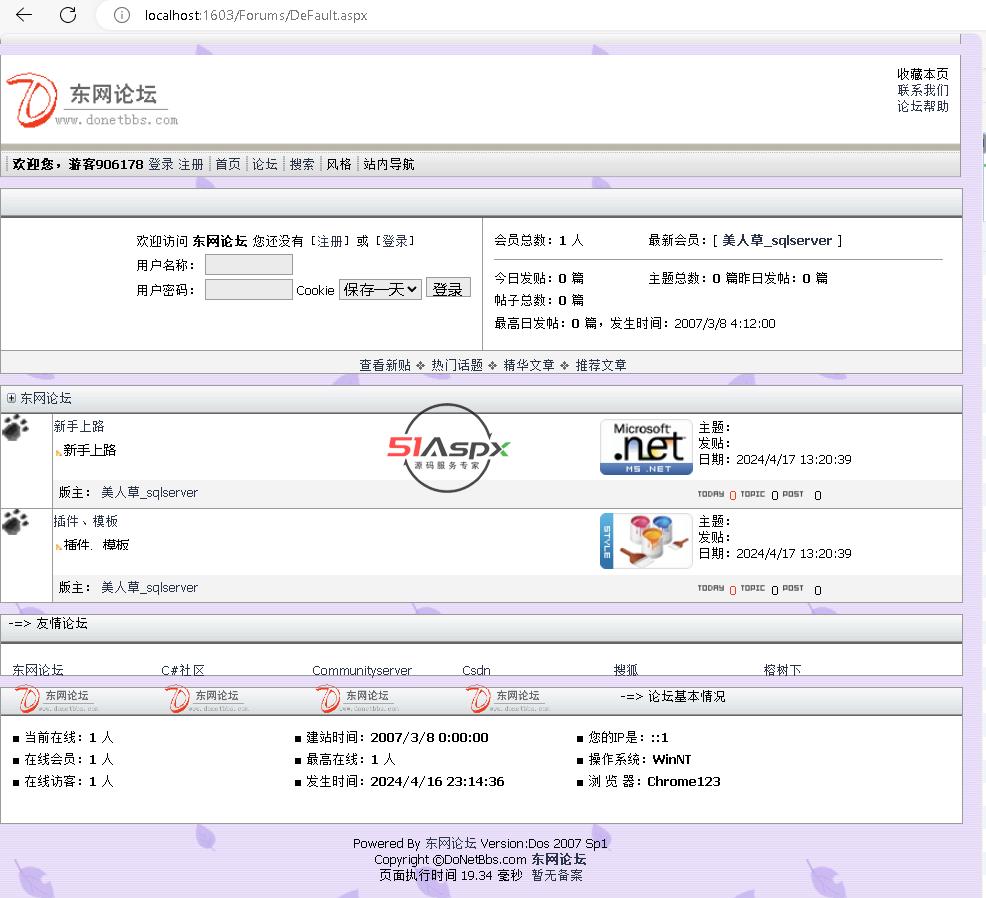
Task: Open the bold 新手上路 forum link
Action: (89, 450)
